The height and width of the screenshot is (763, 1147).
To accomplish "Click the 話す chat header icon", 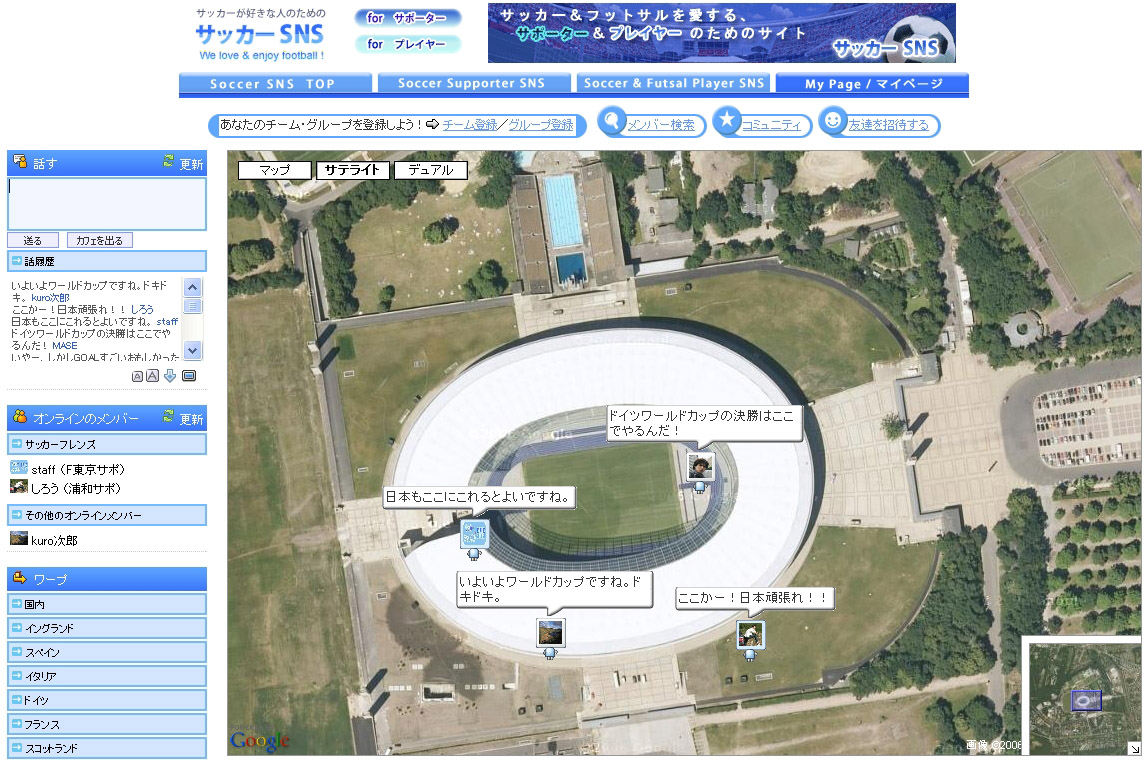I will 20,162.
